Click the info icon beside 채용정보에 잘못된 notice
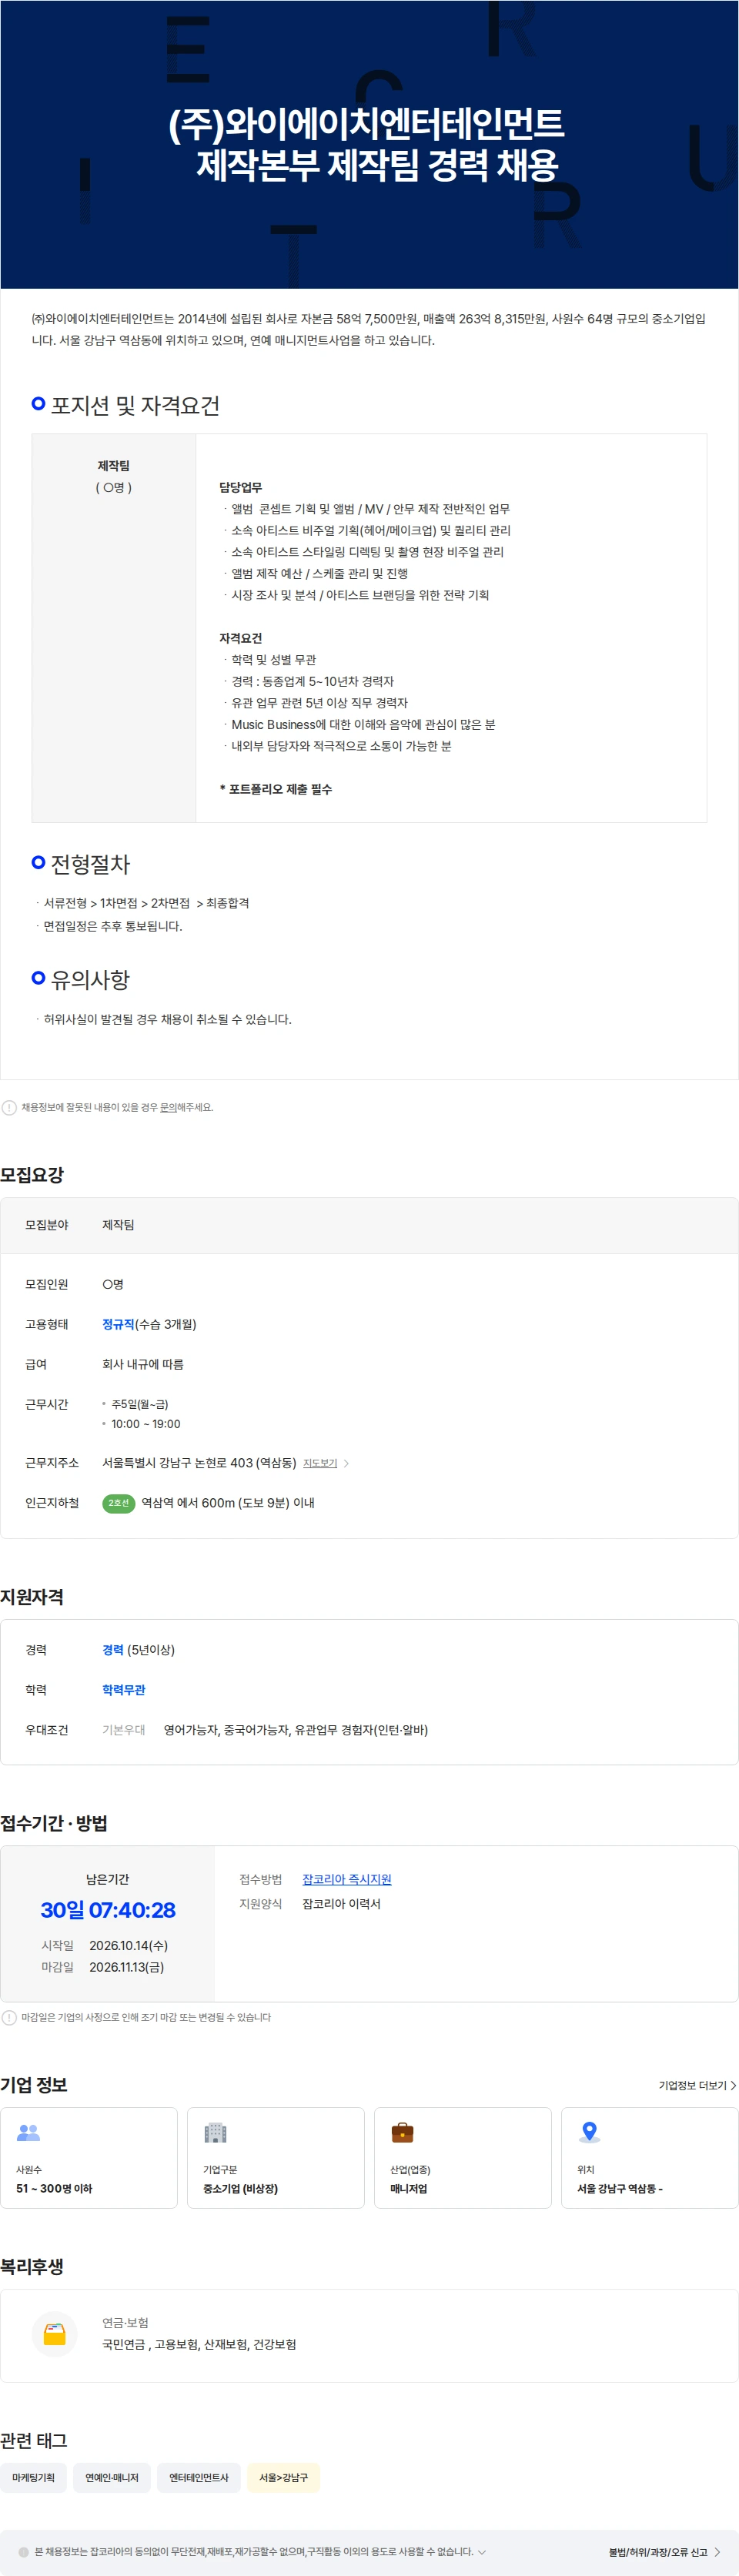Viewport: 739px width, 2576px height. coord(9,1107)
